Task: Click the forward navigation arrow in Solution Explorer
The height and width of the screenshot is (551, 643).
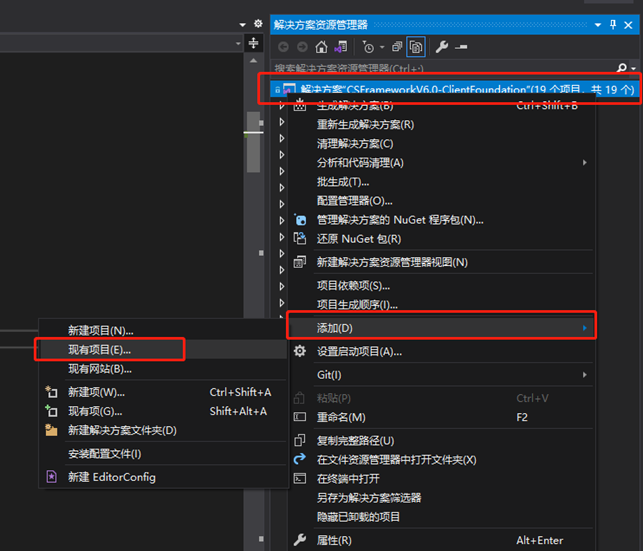Action: [x=302, y=47]
